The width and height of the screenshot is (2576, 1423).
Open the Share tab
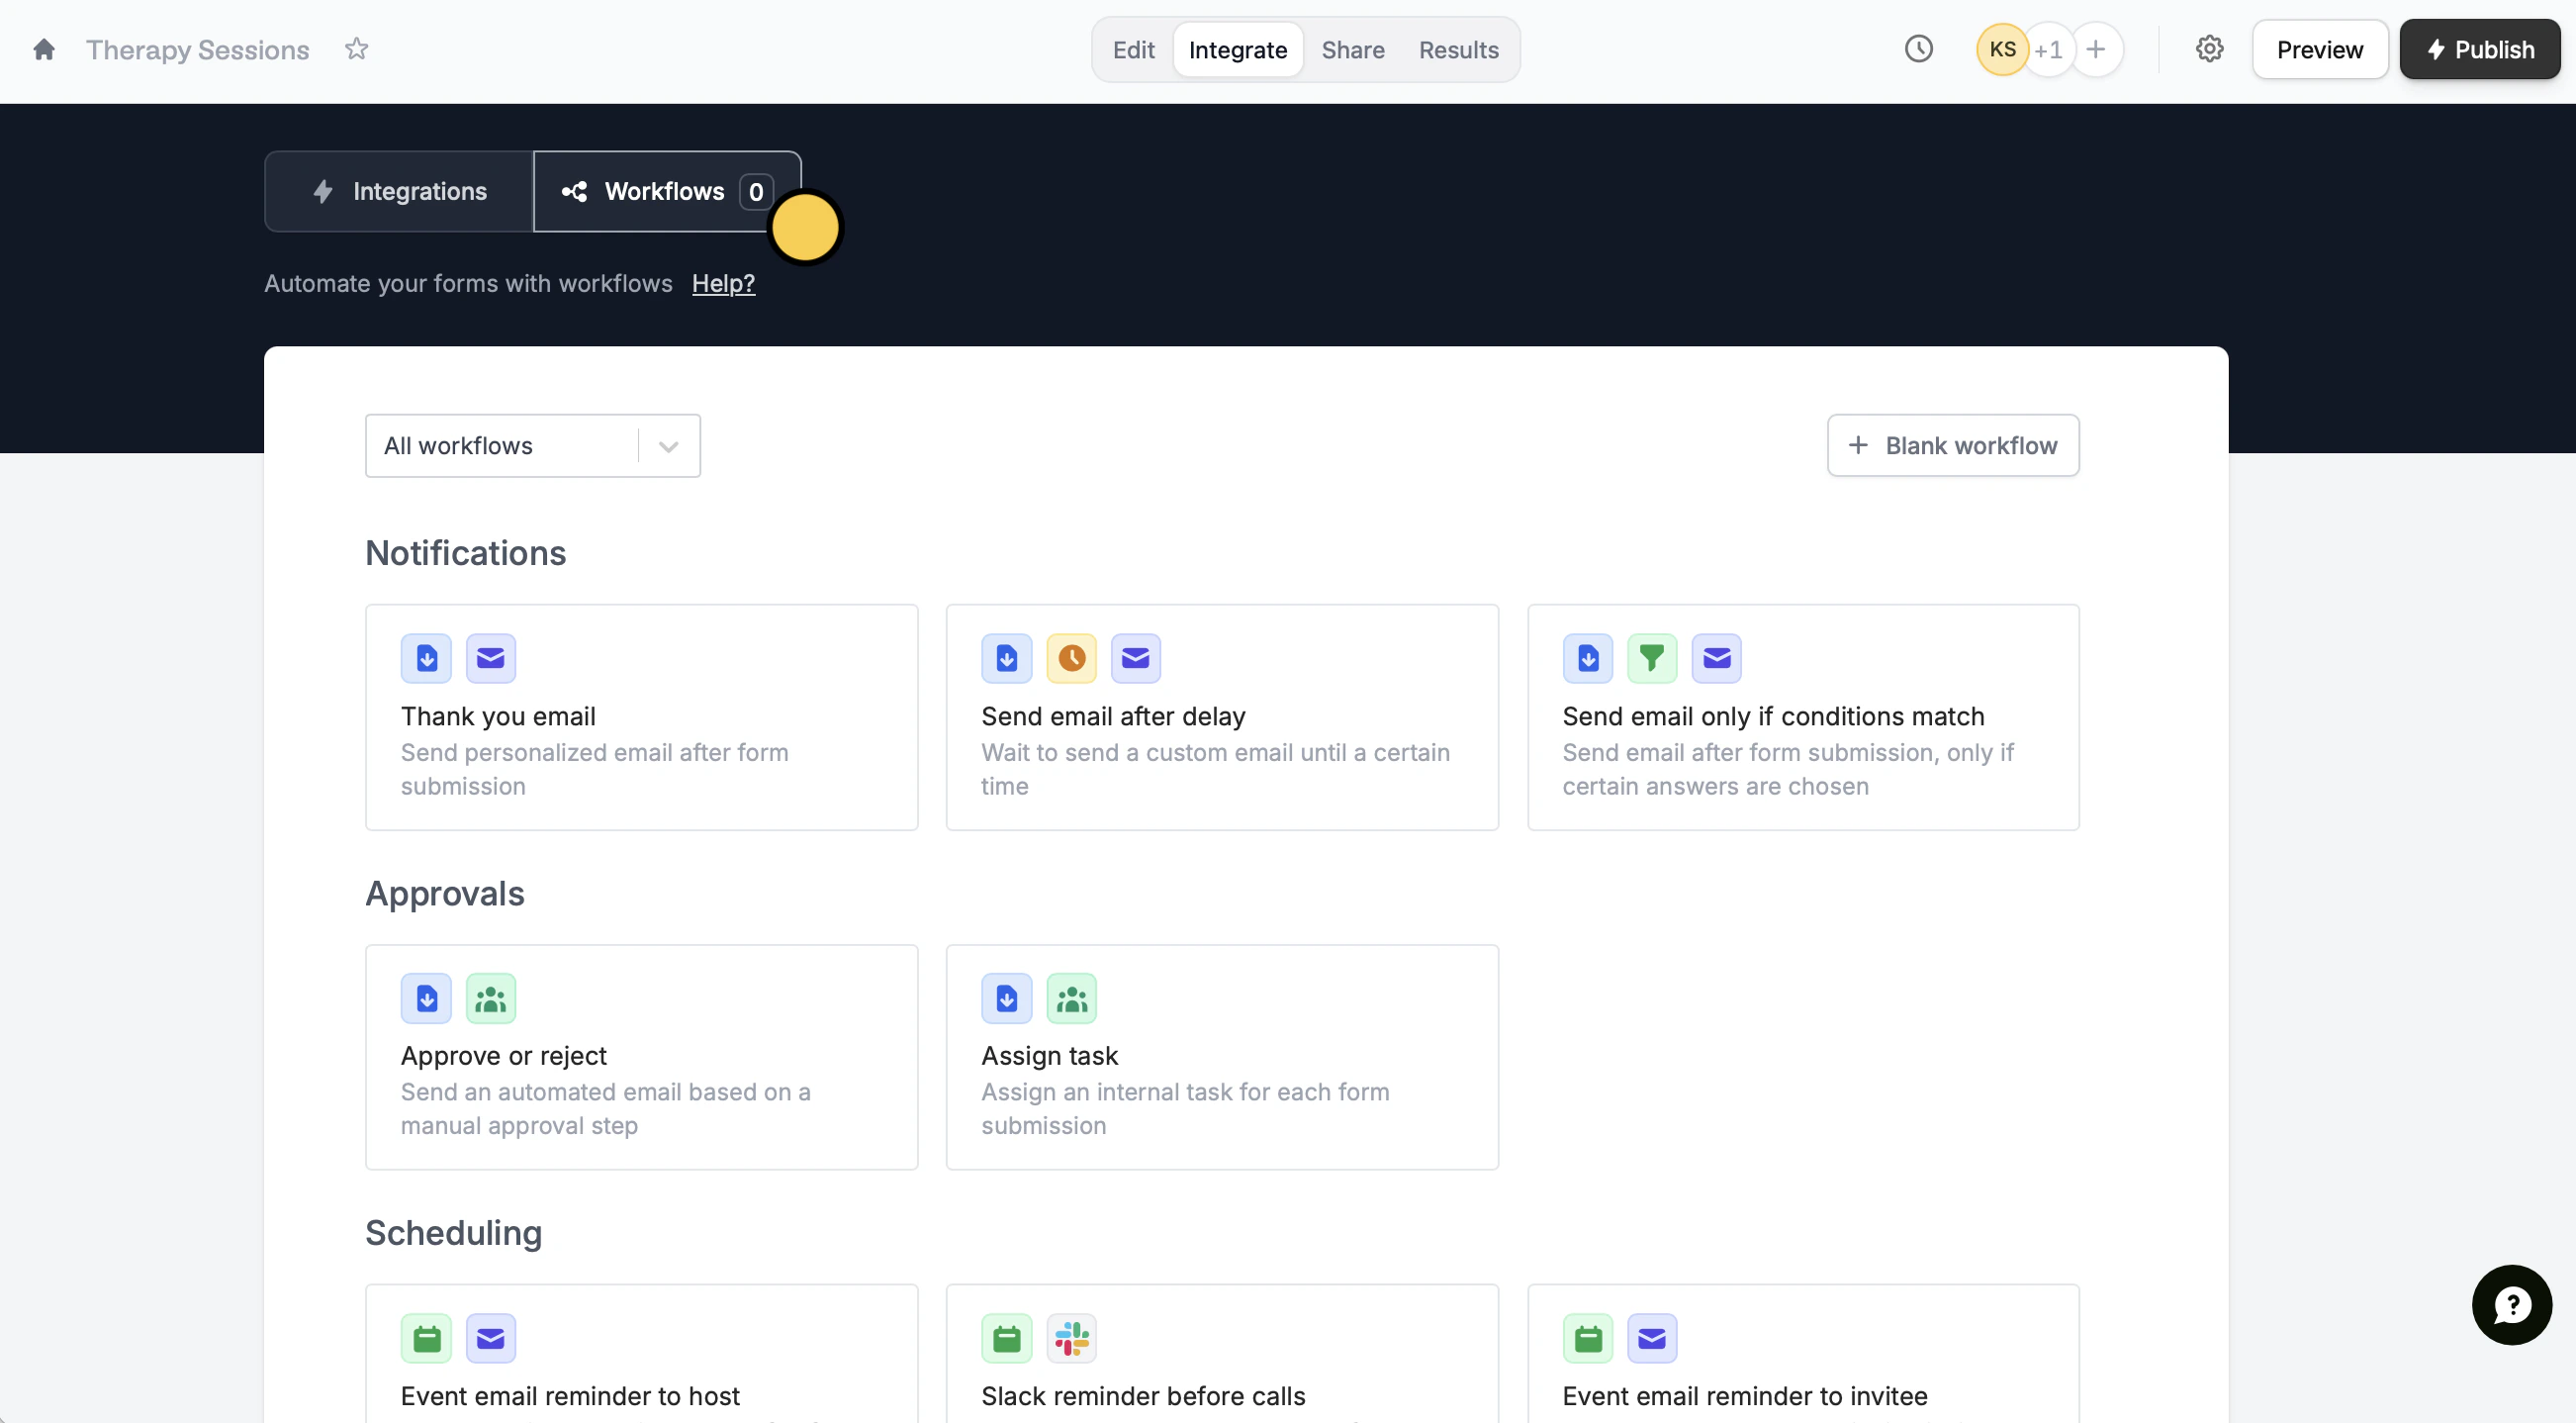tap(1353, 50)
